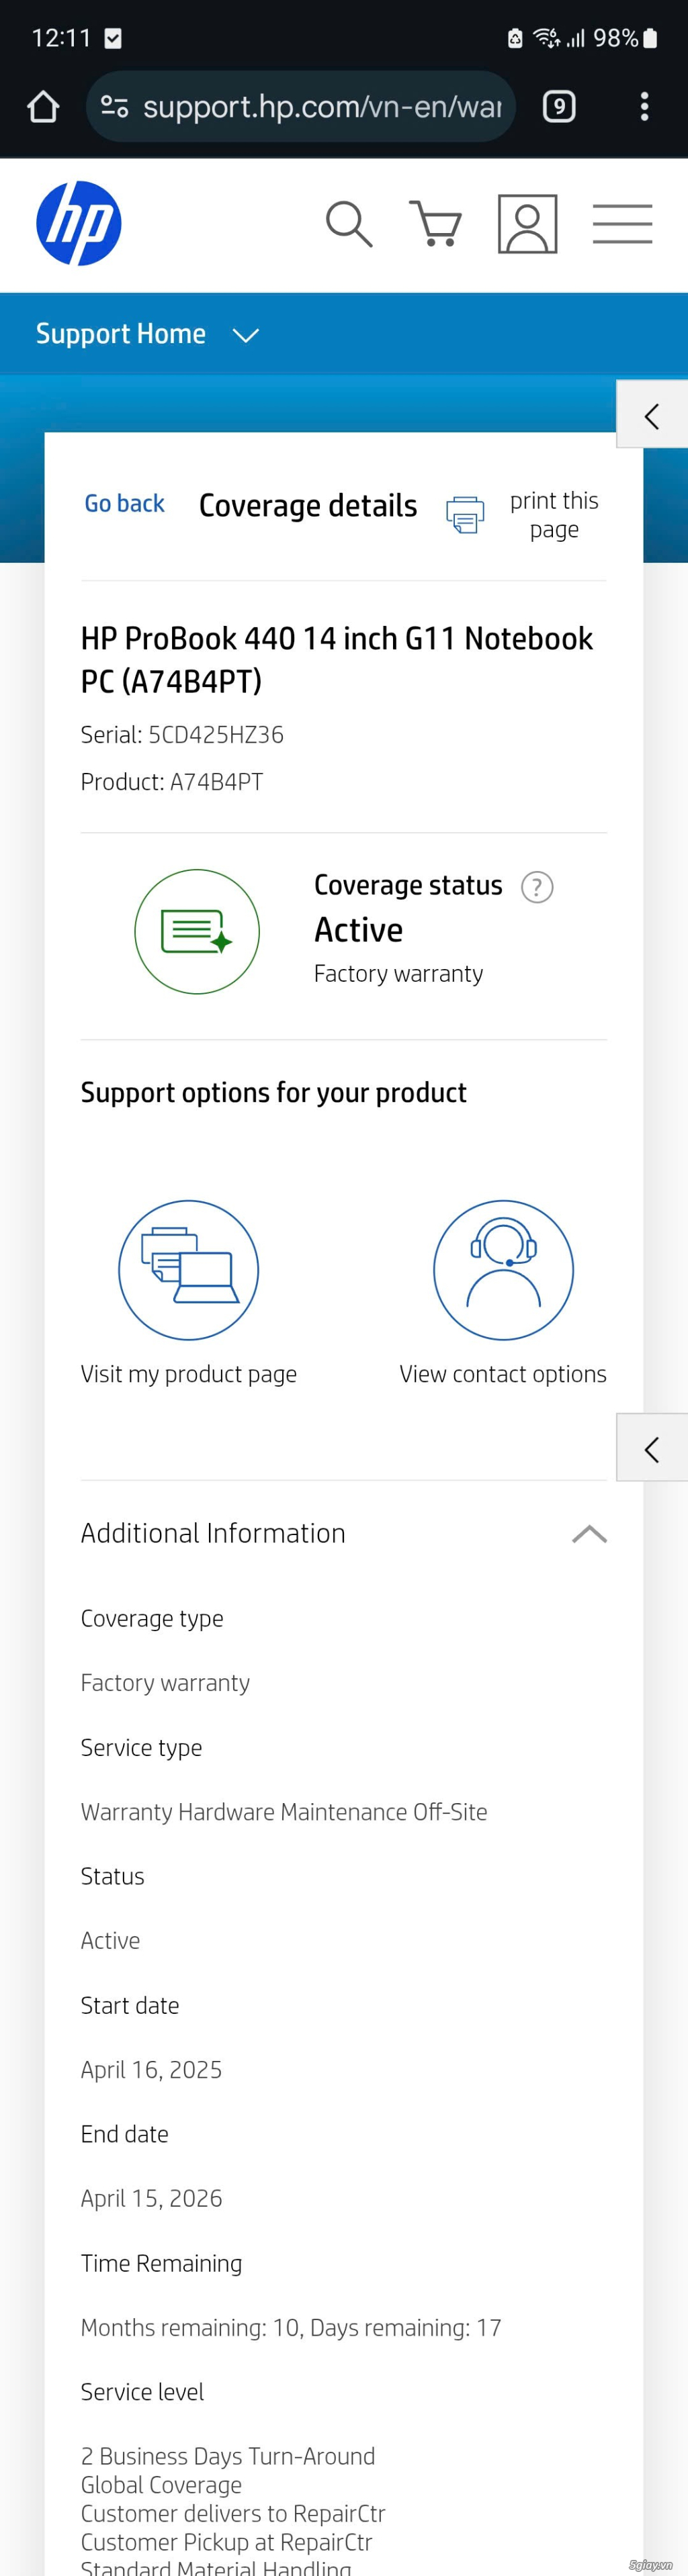688x2576 pixels.
Task: Click the 'Support options for your product' heading
Action: [x=273, y=1092]
